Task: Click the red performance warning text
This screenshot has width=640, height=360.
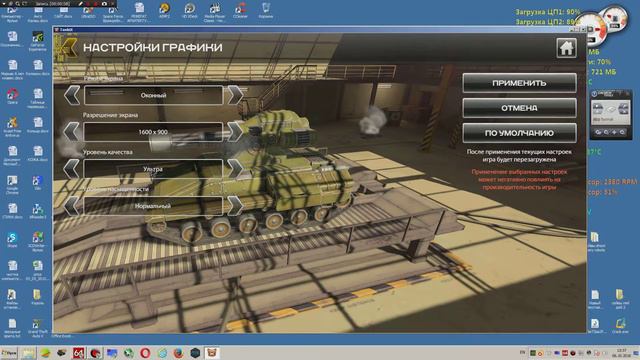Action: click(519, 180)
